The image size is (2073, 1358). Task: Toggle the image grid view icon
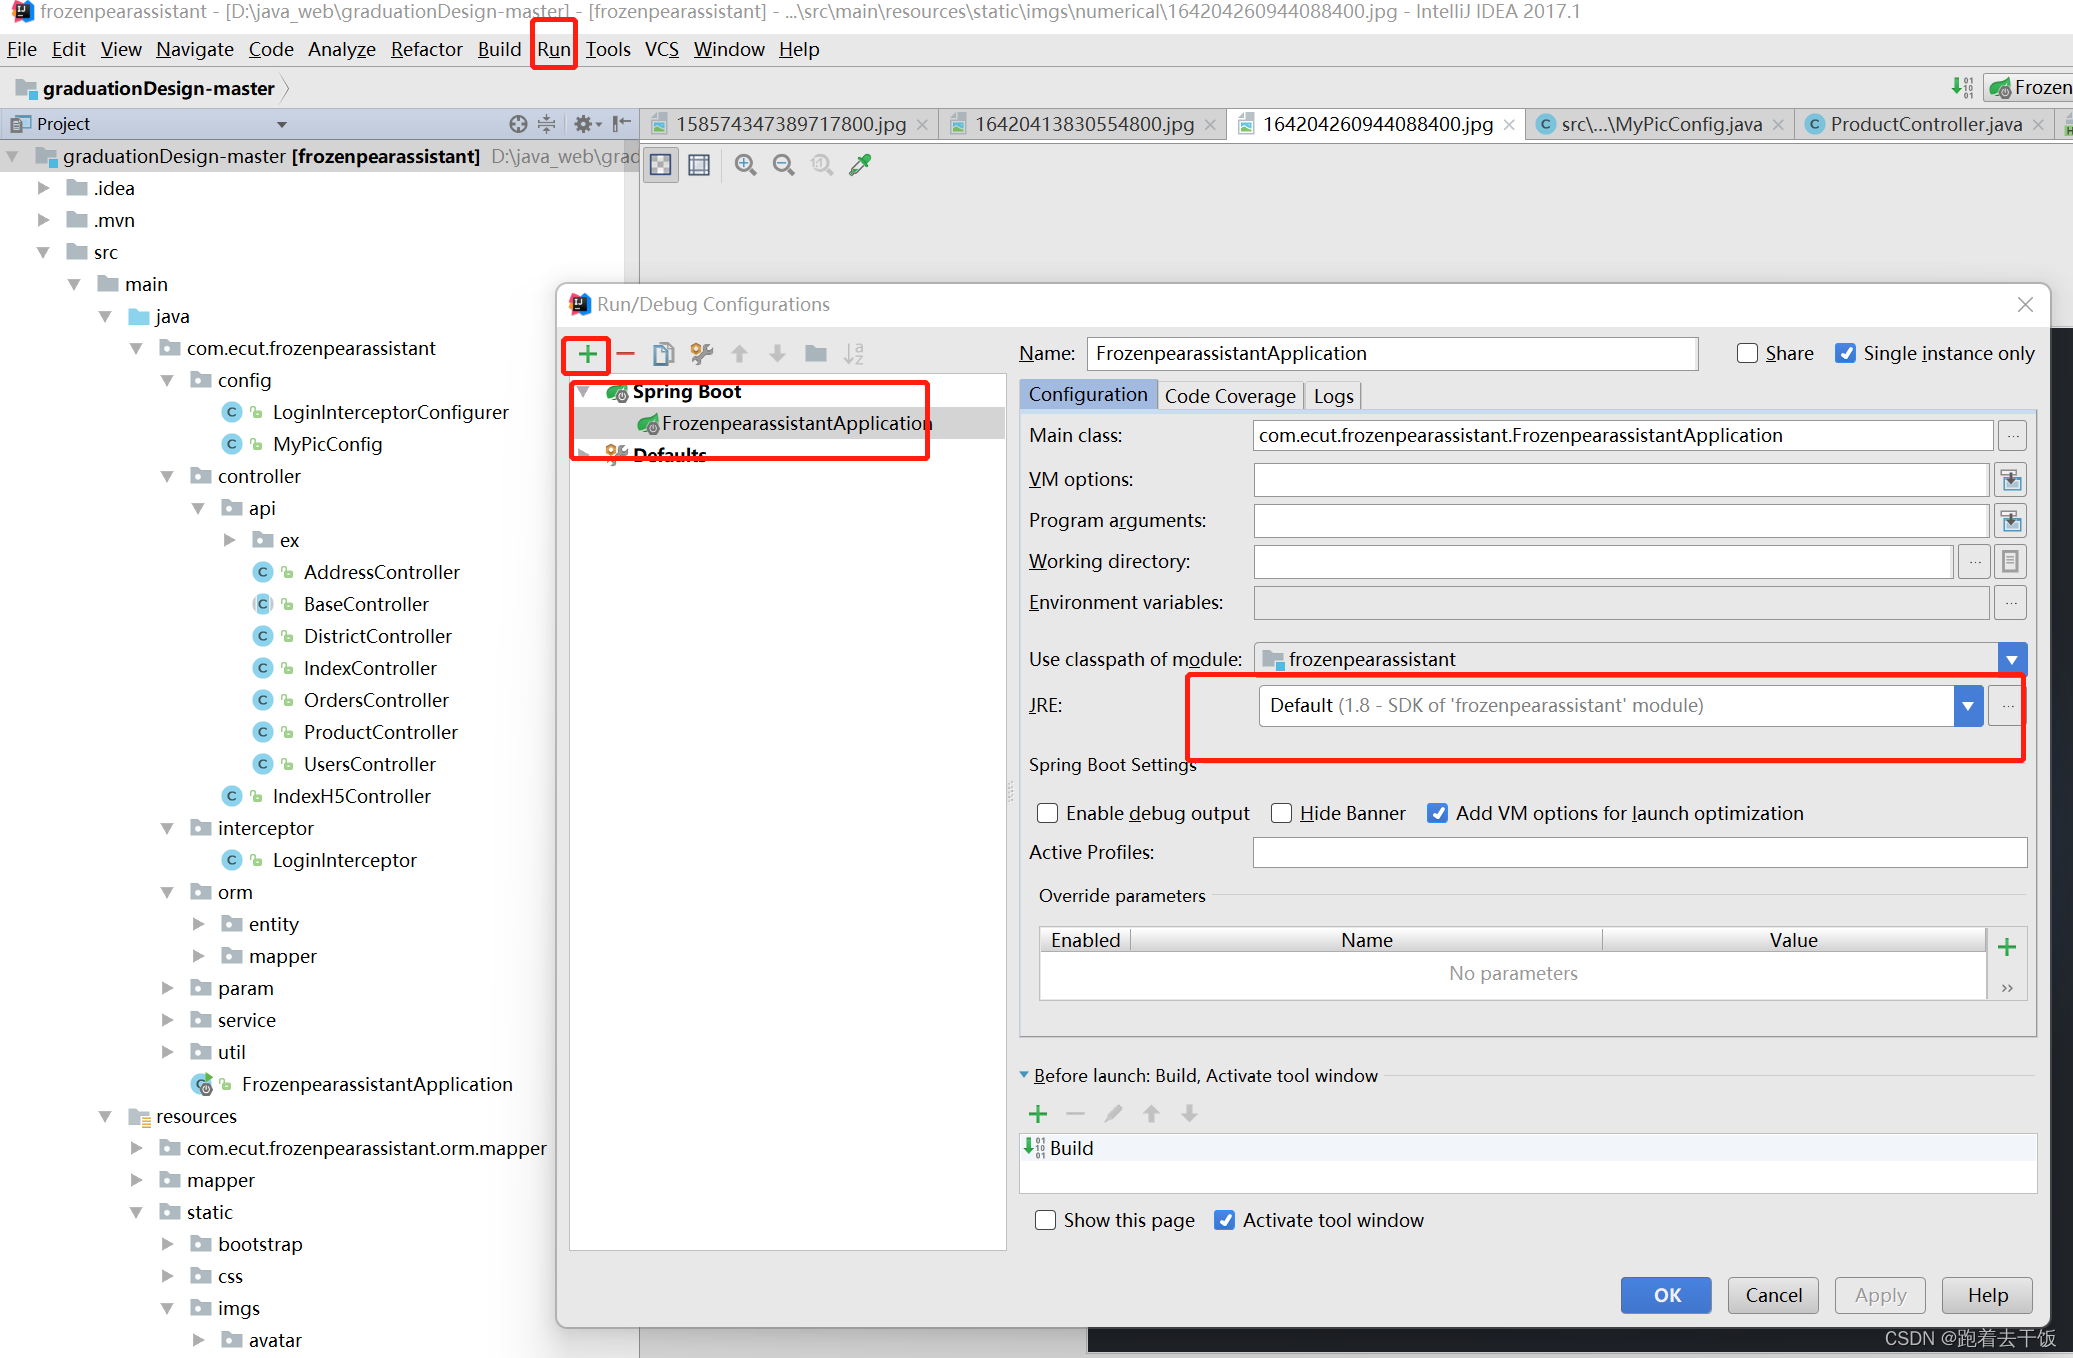click(x=699, y=165)
